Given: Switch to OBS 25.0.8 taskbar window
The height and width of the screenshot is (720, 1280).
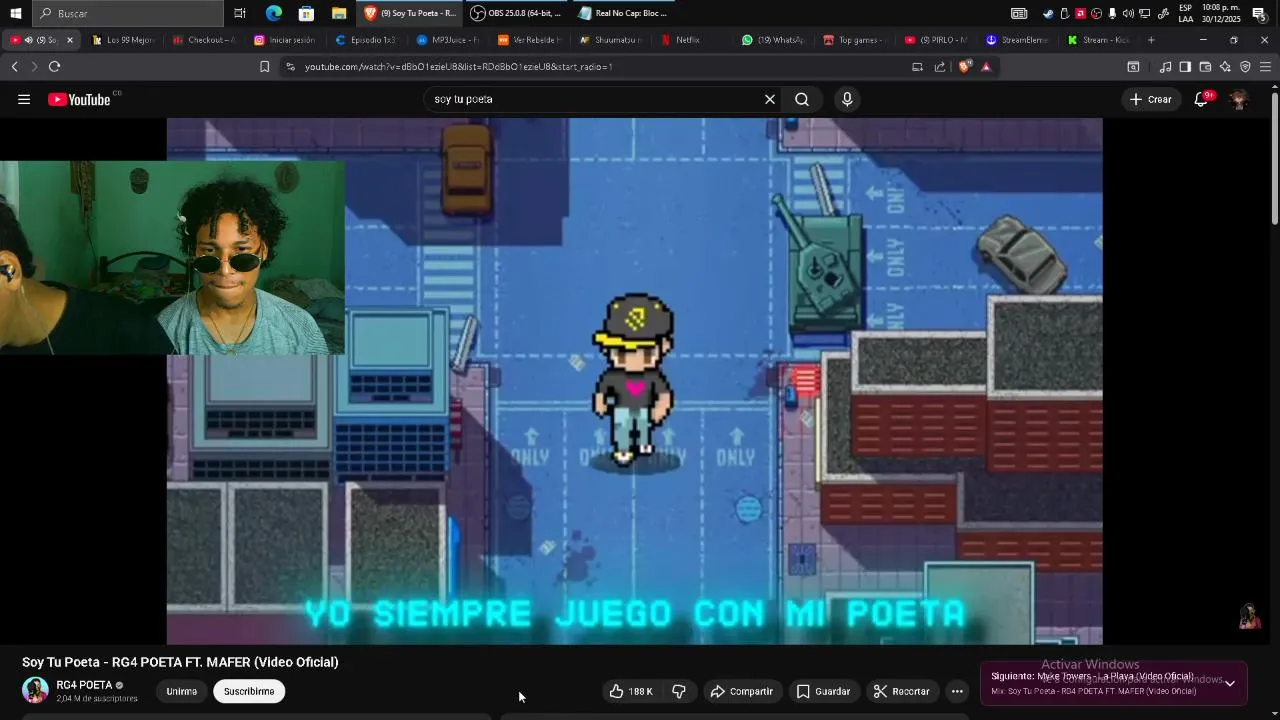Looking at the screenshot, I should tap(517, 13).
